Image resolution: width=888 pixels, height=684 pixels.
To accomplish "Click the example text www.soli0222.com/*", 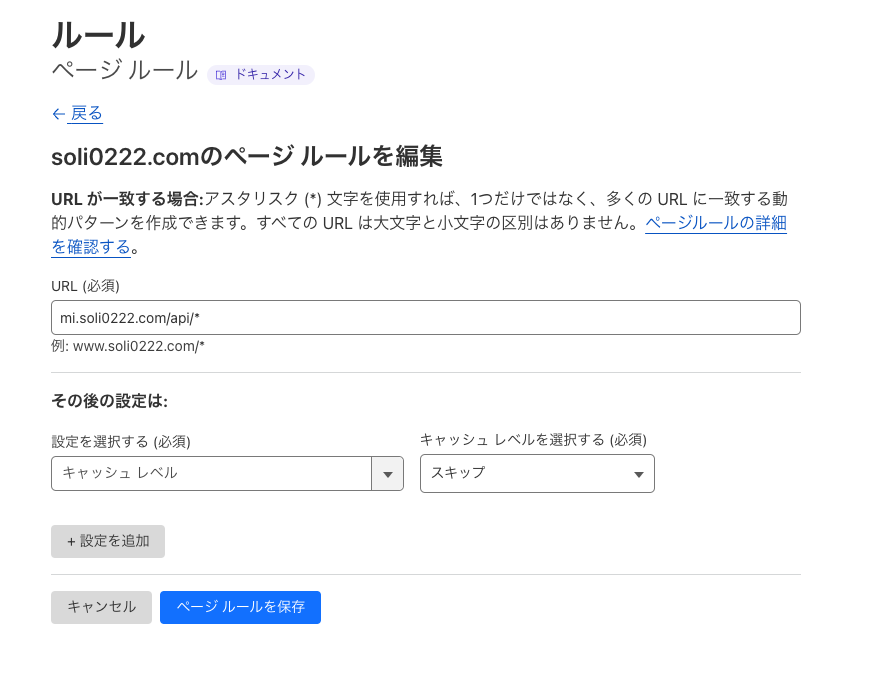I will (139, 346).
